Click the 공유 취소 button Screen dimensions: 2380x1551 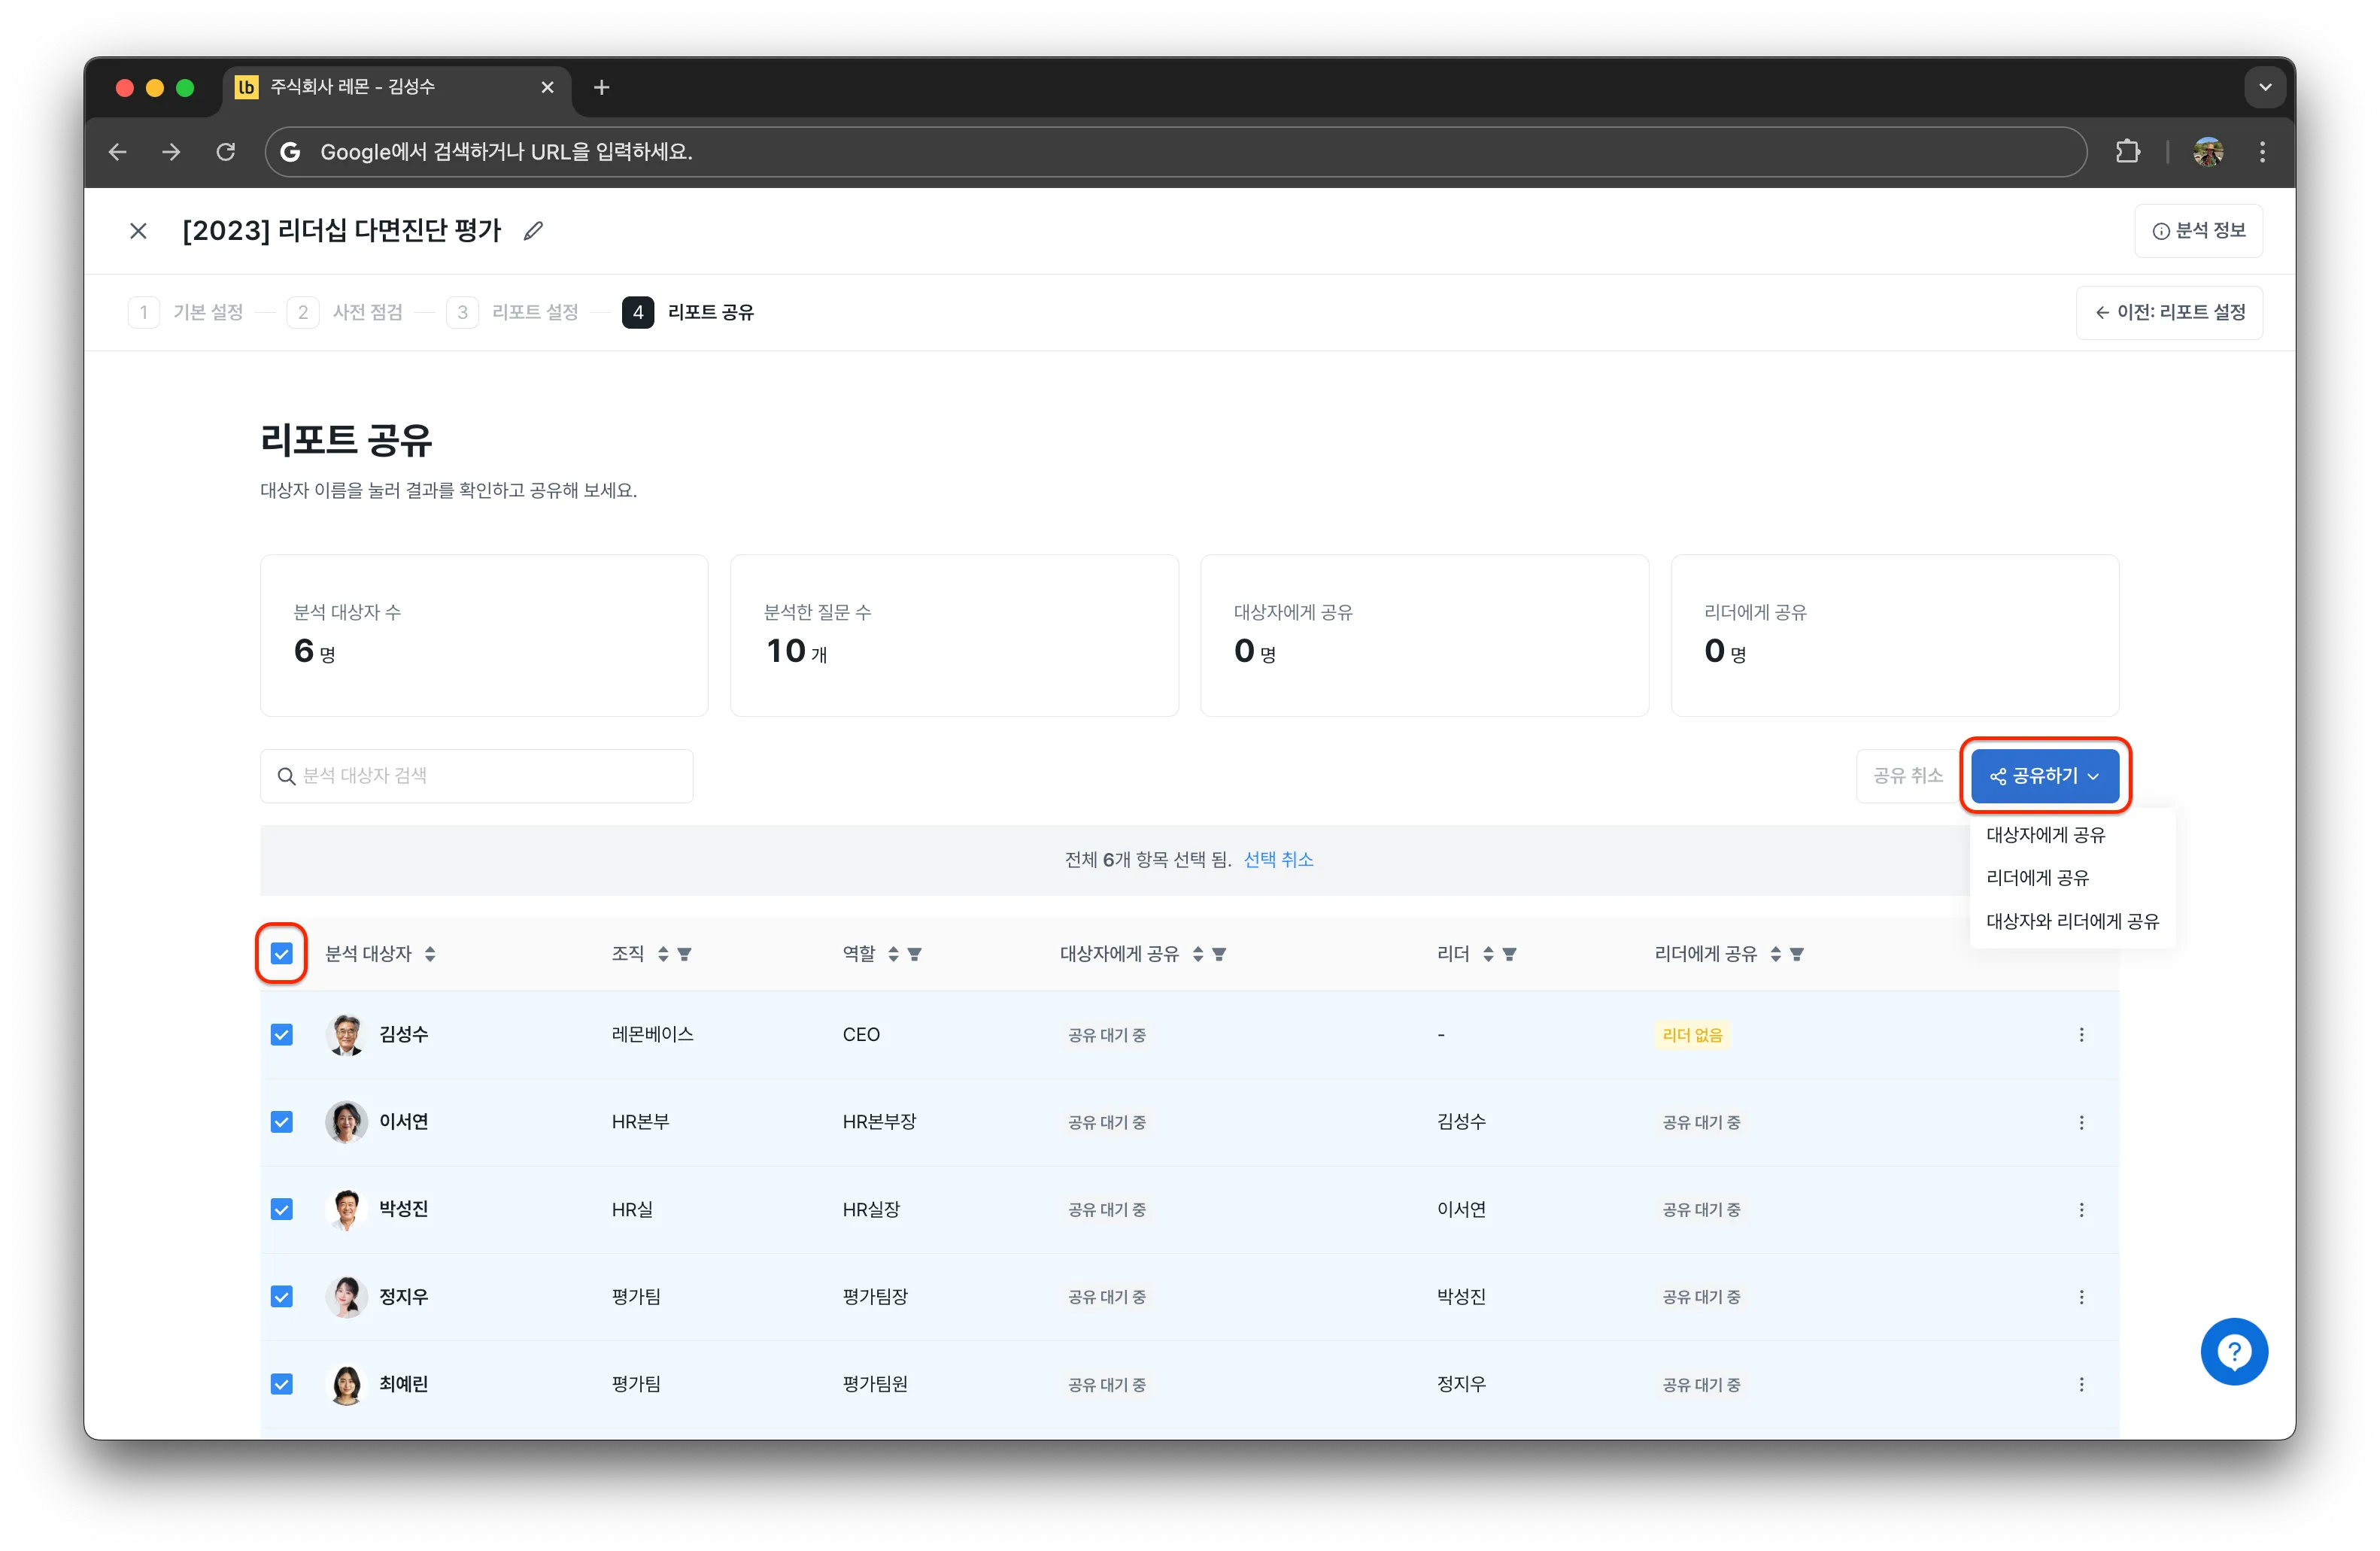[1907, 776]
